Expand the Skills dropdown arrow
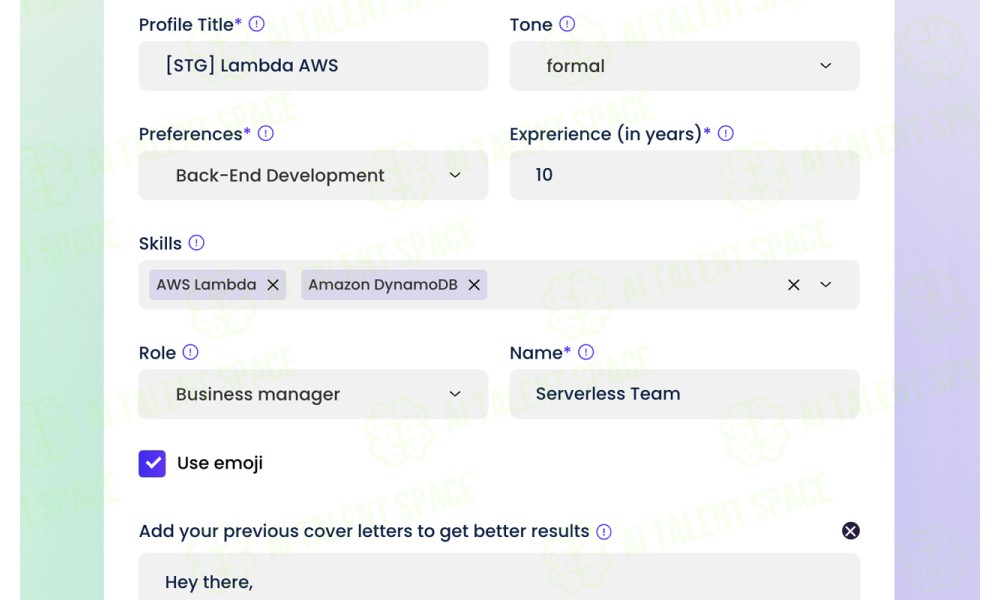 pyautogui.click(x=826, y=285)
